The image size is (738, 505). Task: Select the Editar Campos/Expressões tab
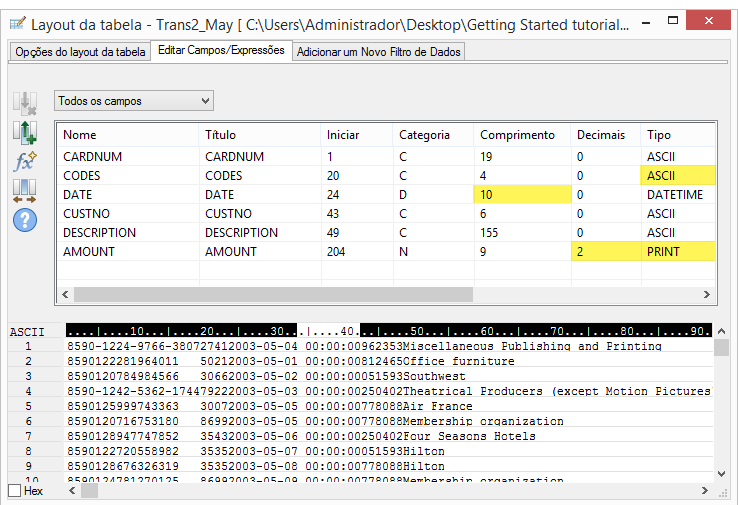click(x=220, y=50)
